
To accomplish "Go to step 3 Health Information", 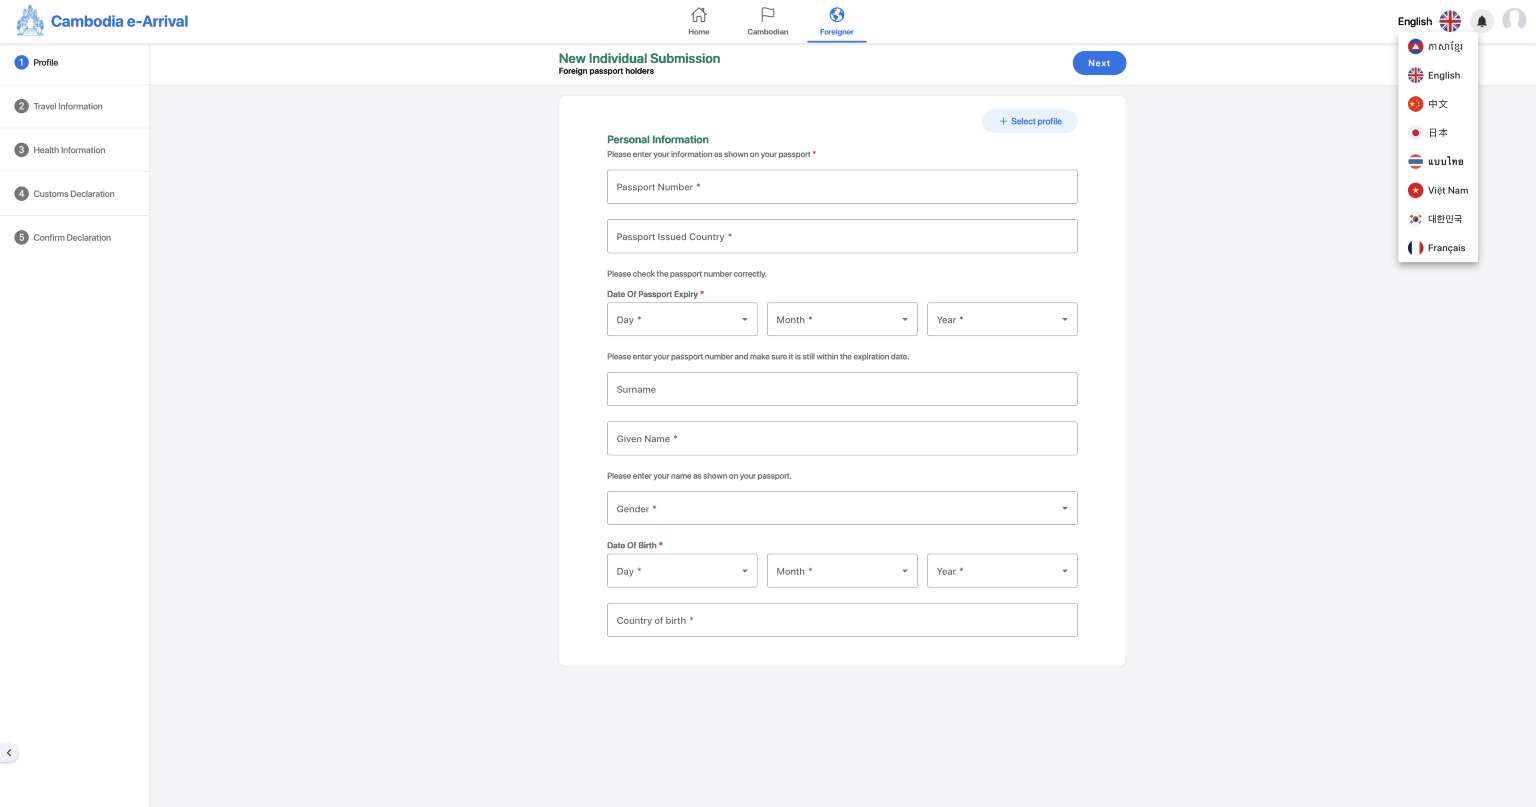I will coord(74,150).
